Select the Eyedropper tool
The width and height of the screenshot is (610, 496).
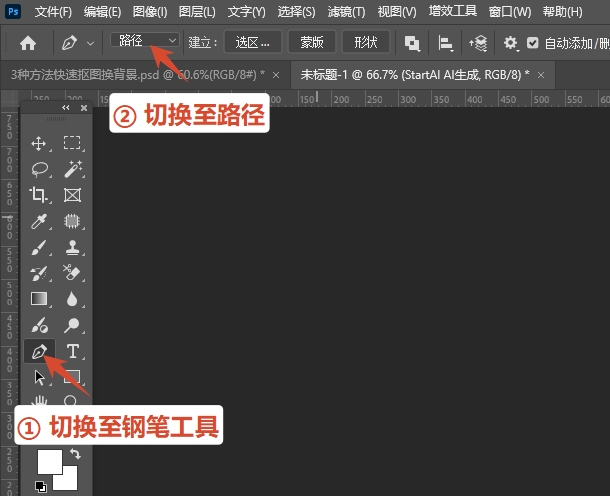[39, 221]
